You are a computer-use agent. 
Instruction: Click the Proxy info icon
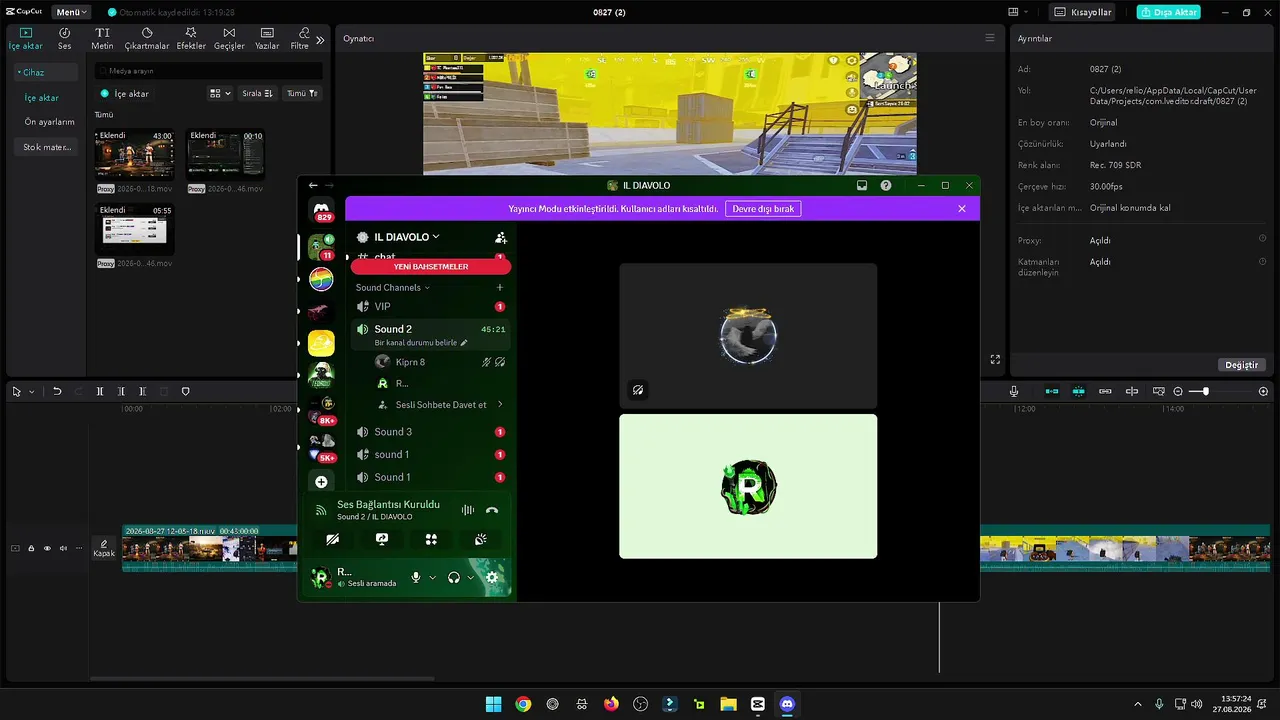1262,240
